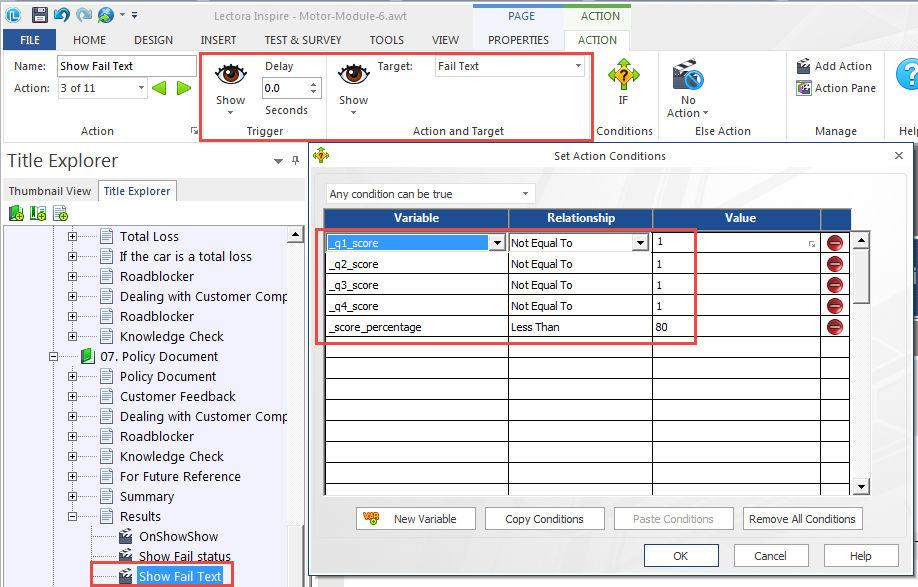Screen dimensions: 918x587
Task: Click the Undo arrow icon
Action: [61, 15]
